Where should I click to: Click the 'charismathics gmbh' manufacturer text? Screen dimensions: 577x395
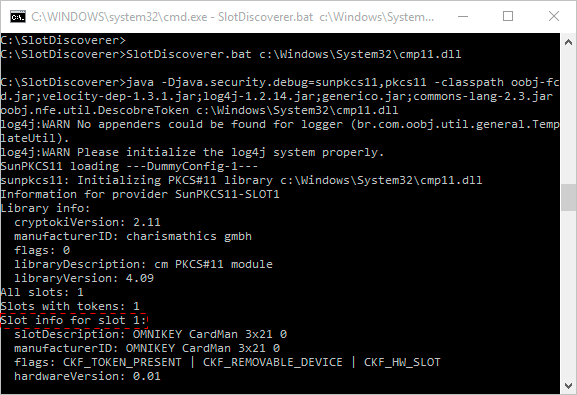tap(189, 236)
